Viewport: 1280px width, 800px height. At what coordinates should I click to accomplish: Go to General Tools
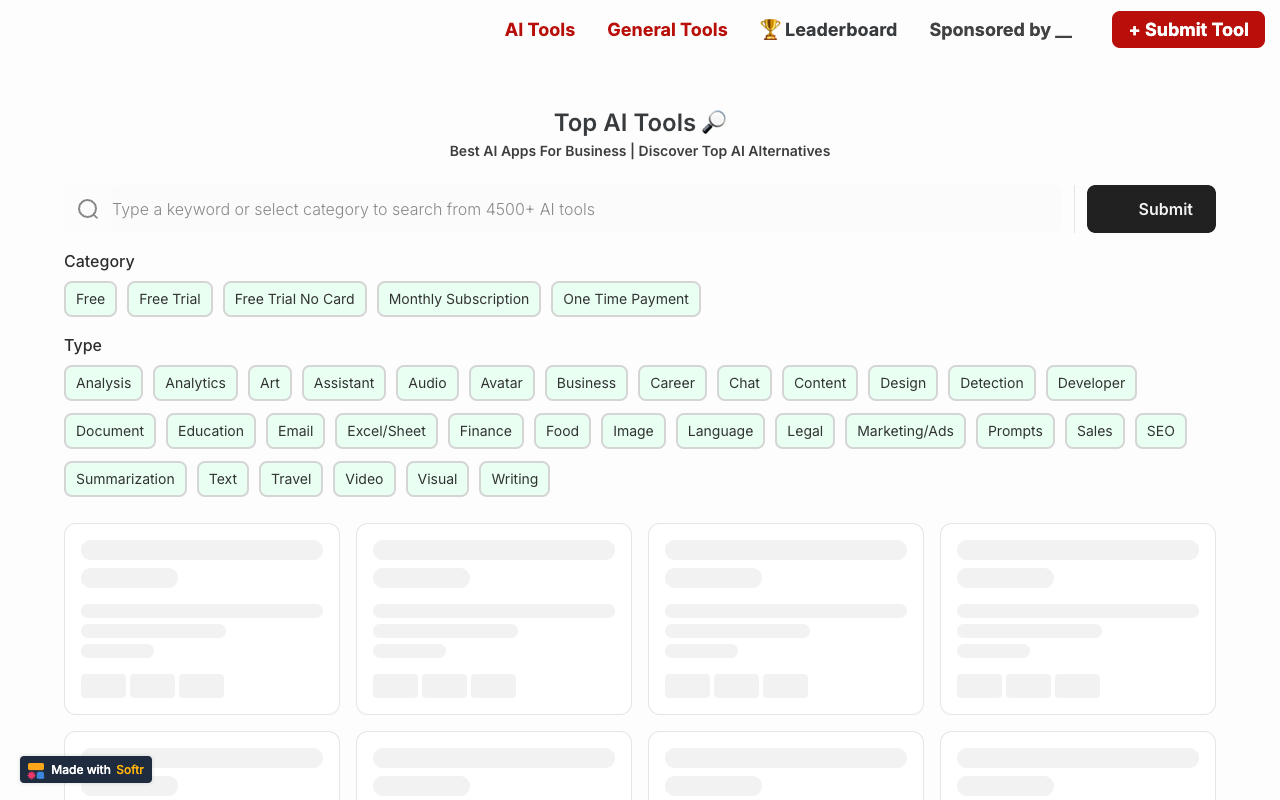pyautogui.click(x=667, y=30)
